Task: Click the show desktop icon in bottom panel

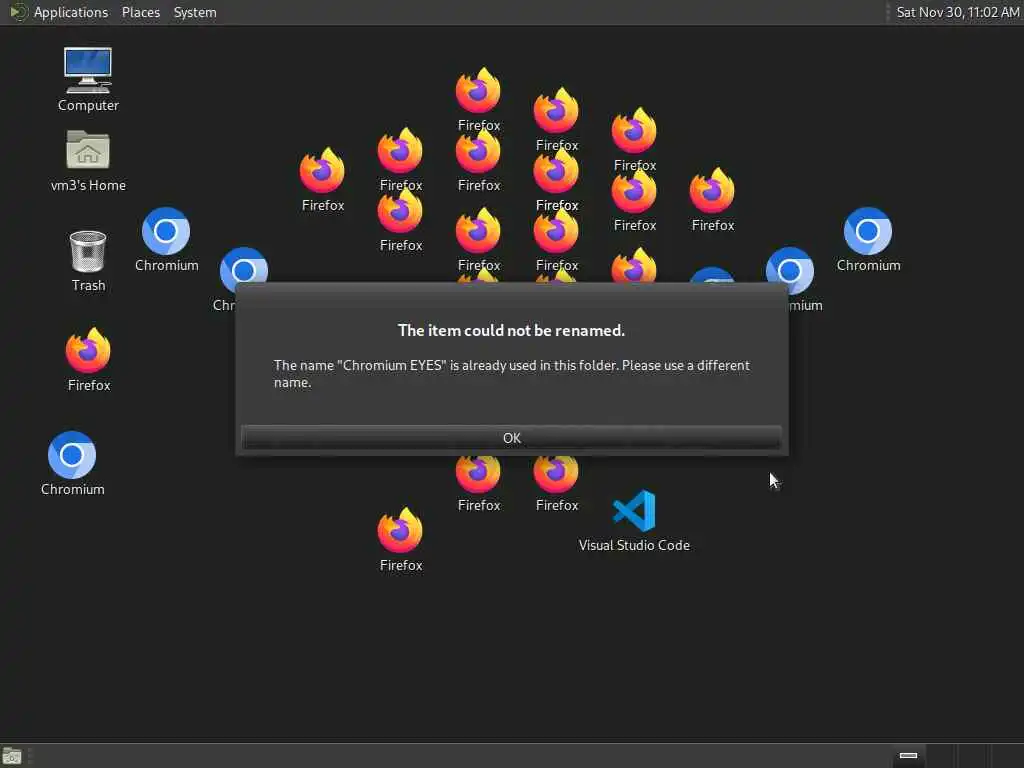Action: [x=12, y=756]
